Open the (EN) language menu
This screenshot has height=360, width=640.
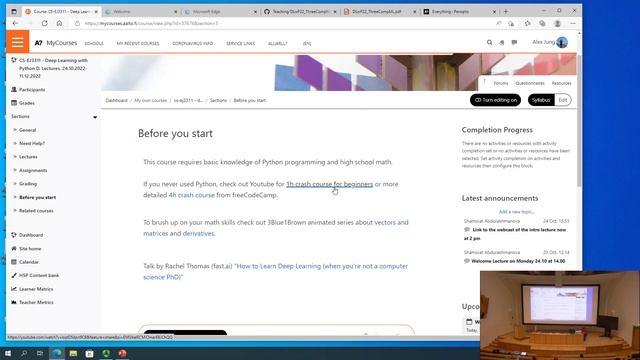tap(307, 43)
